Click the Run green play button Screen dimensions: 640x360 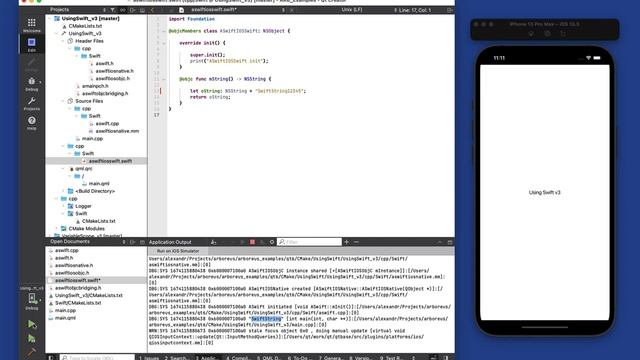32,324
